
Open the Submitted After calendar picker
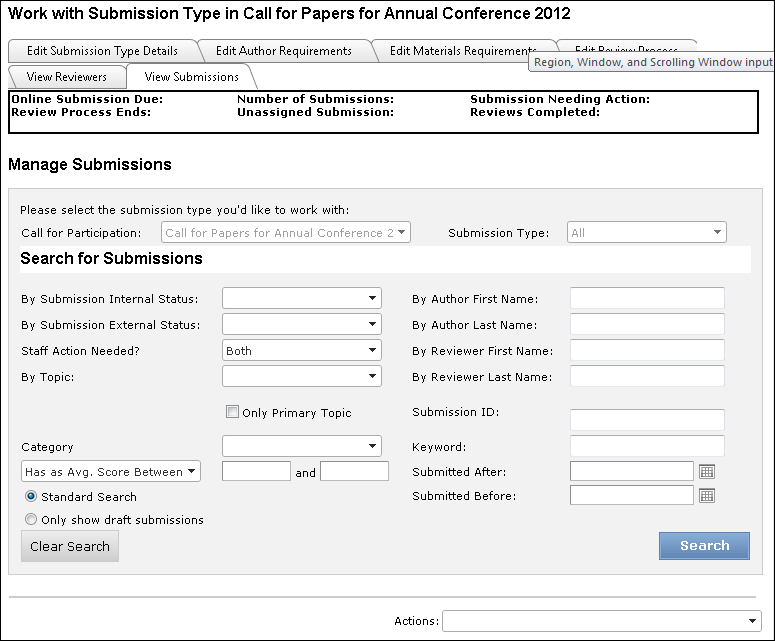tap(707, 471)
